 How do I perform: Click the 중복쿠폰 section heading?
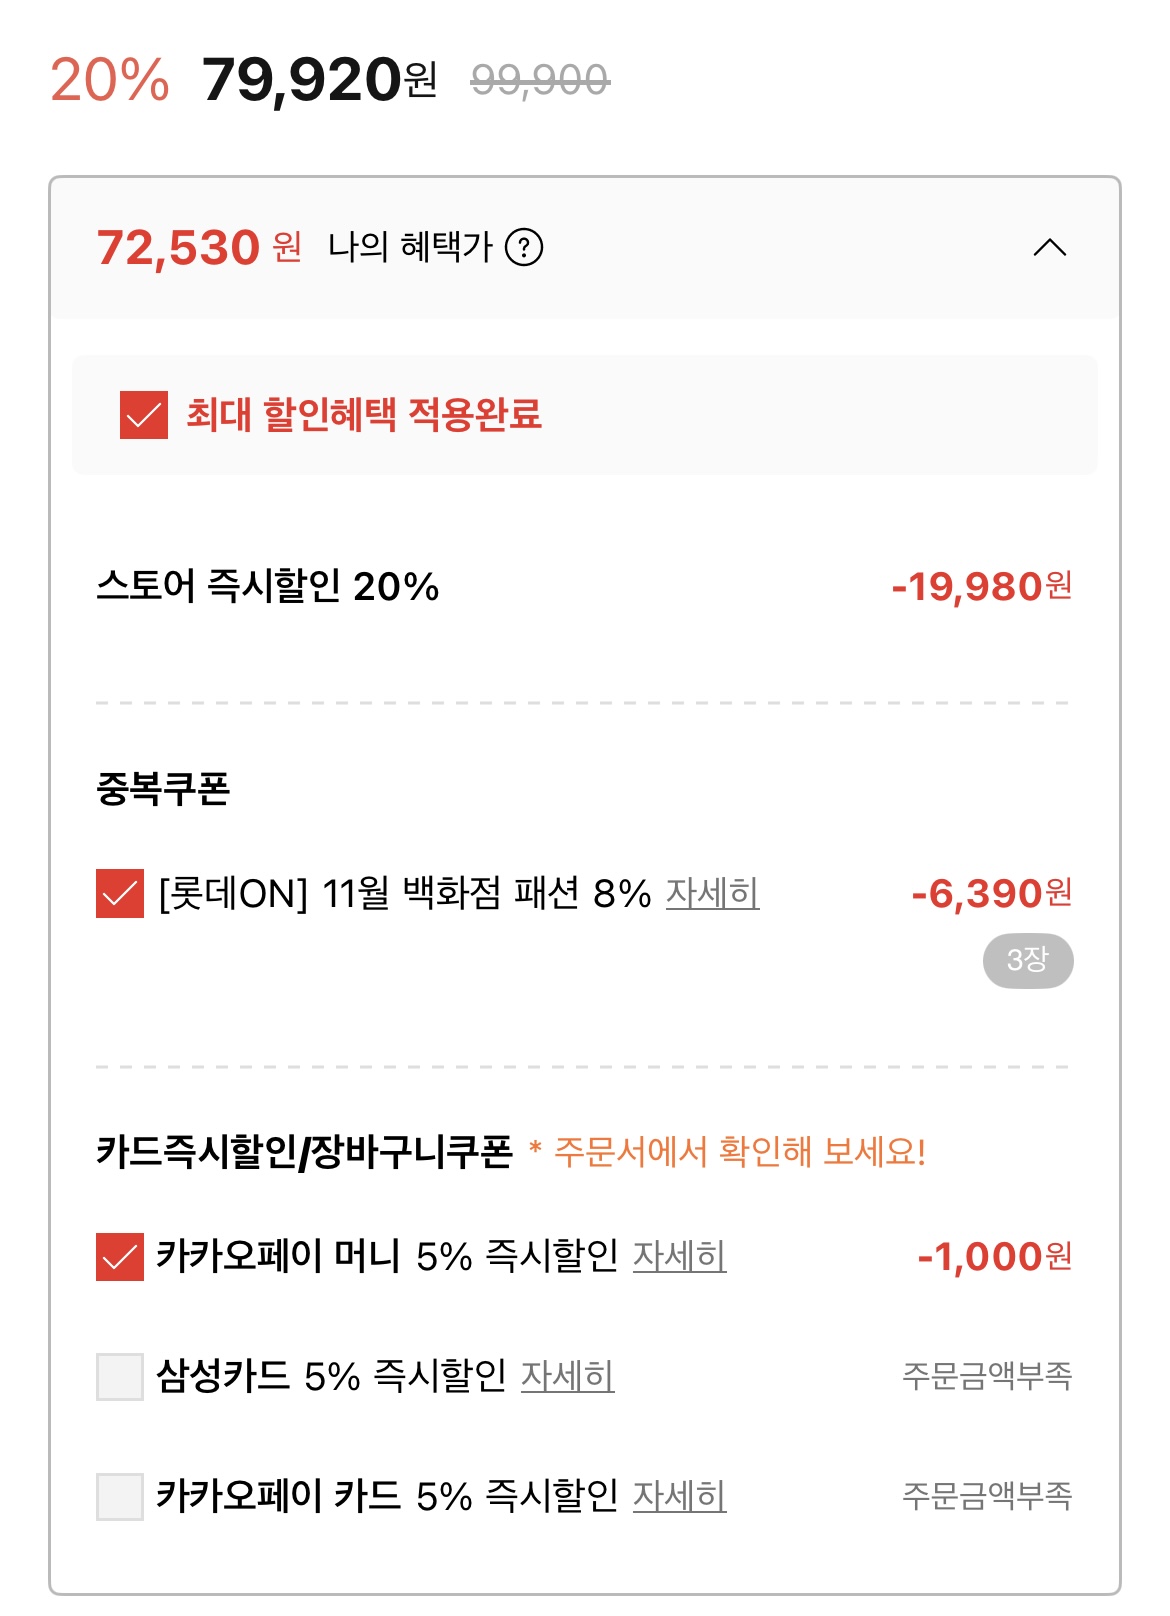click(x=163, y=789)
